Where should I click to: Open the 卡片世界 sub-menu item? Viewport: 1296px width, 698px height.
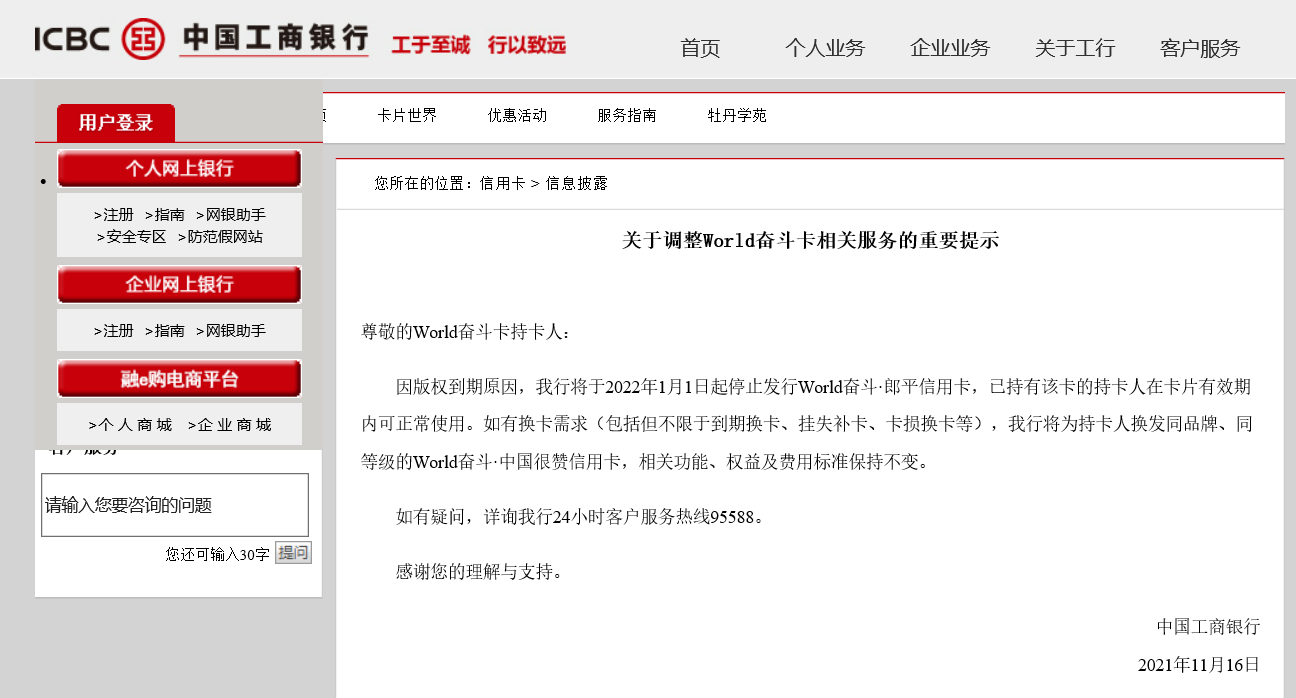407,115
